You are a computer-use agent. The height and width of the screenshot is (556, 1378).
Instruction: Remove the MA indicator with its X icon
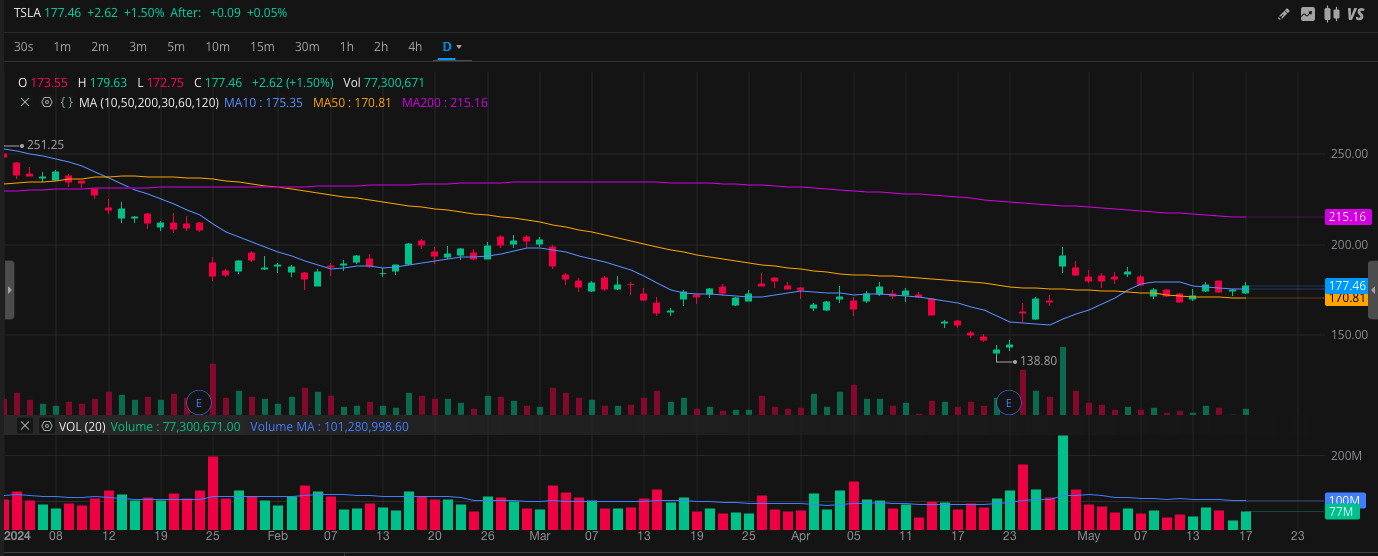[x=25, y=102]
